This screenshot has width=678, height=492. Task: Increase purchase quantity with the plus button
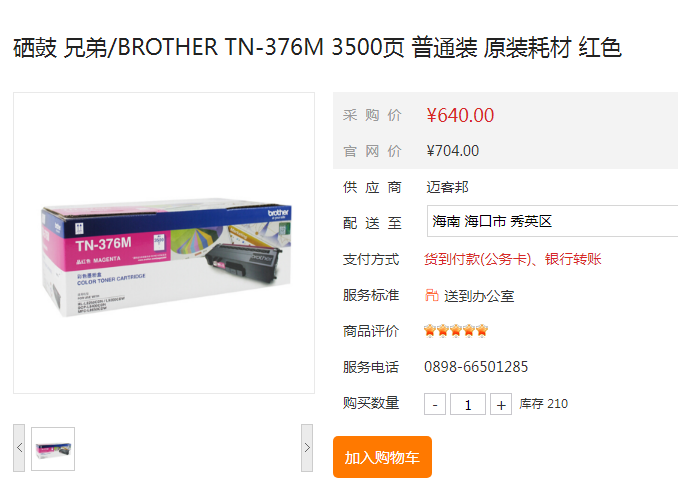(x=501, y=404)
